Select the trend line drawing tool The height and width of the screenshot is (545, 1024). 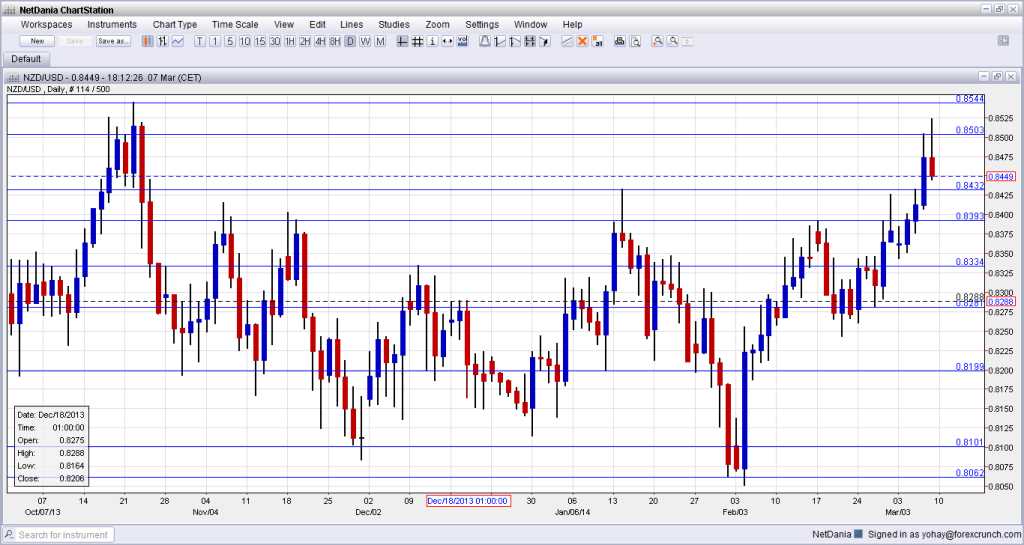point(500,41)
